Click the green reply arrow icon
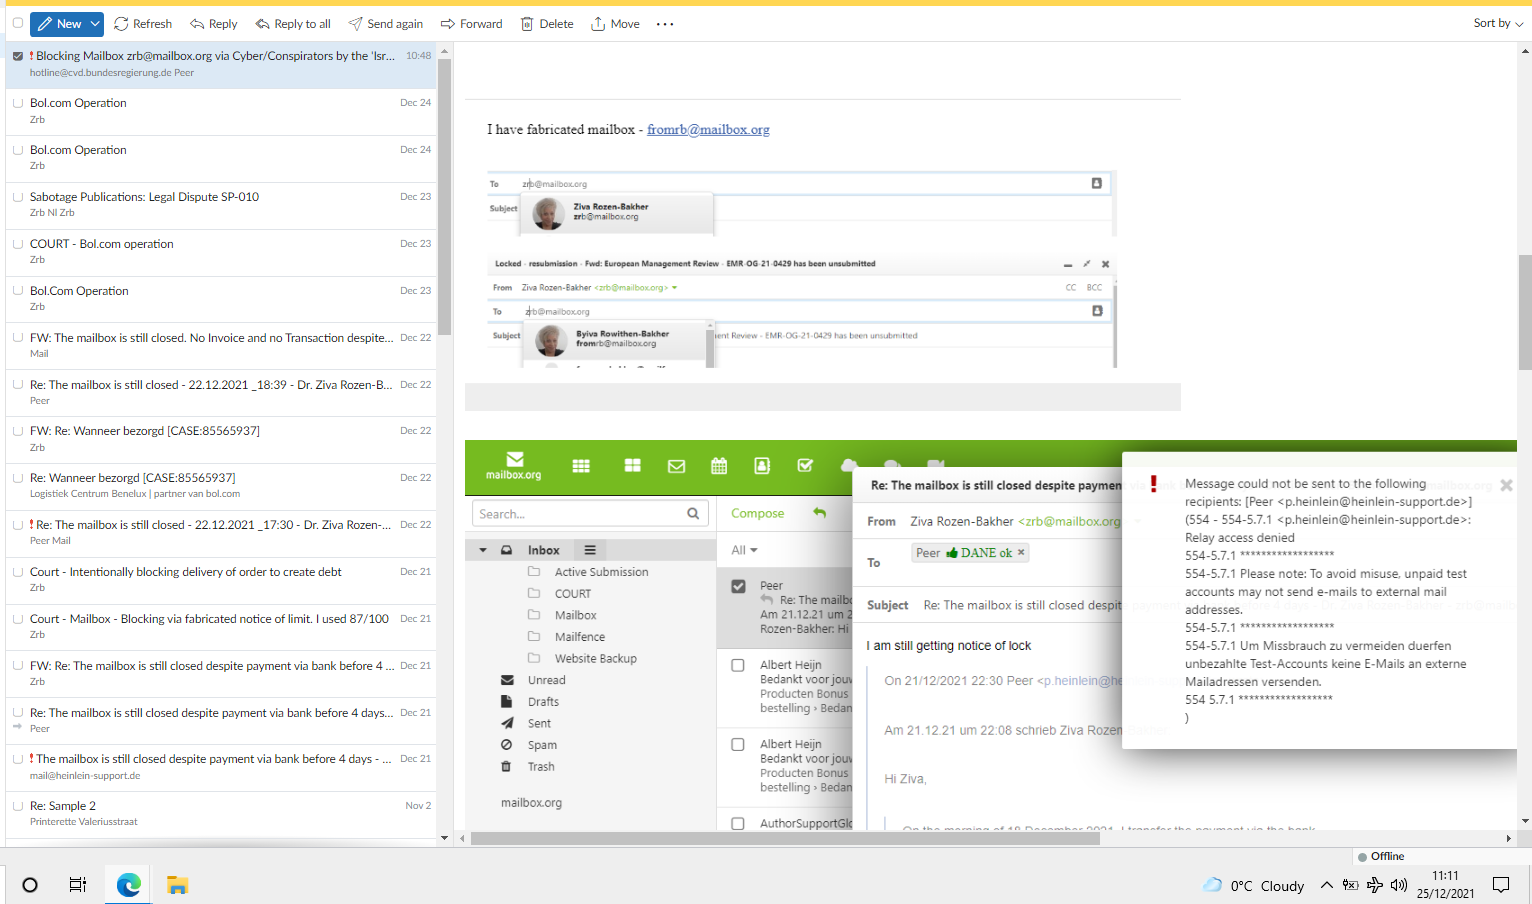This screenshot has height=904, width=1532. 819,513
